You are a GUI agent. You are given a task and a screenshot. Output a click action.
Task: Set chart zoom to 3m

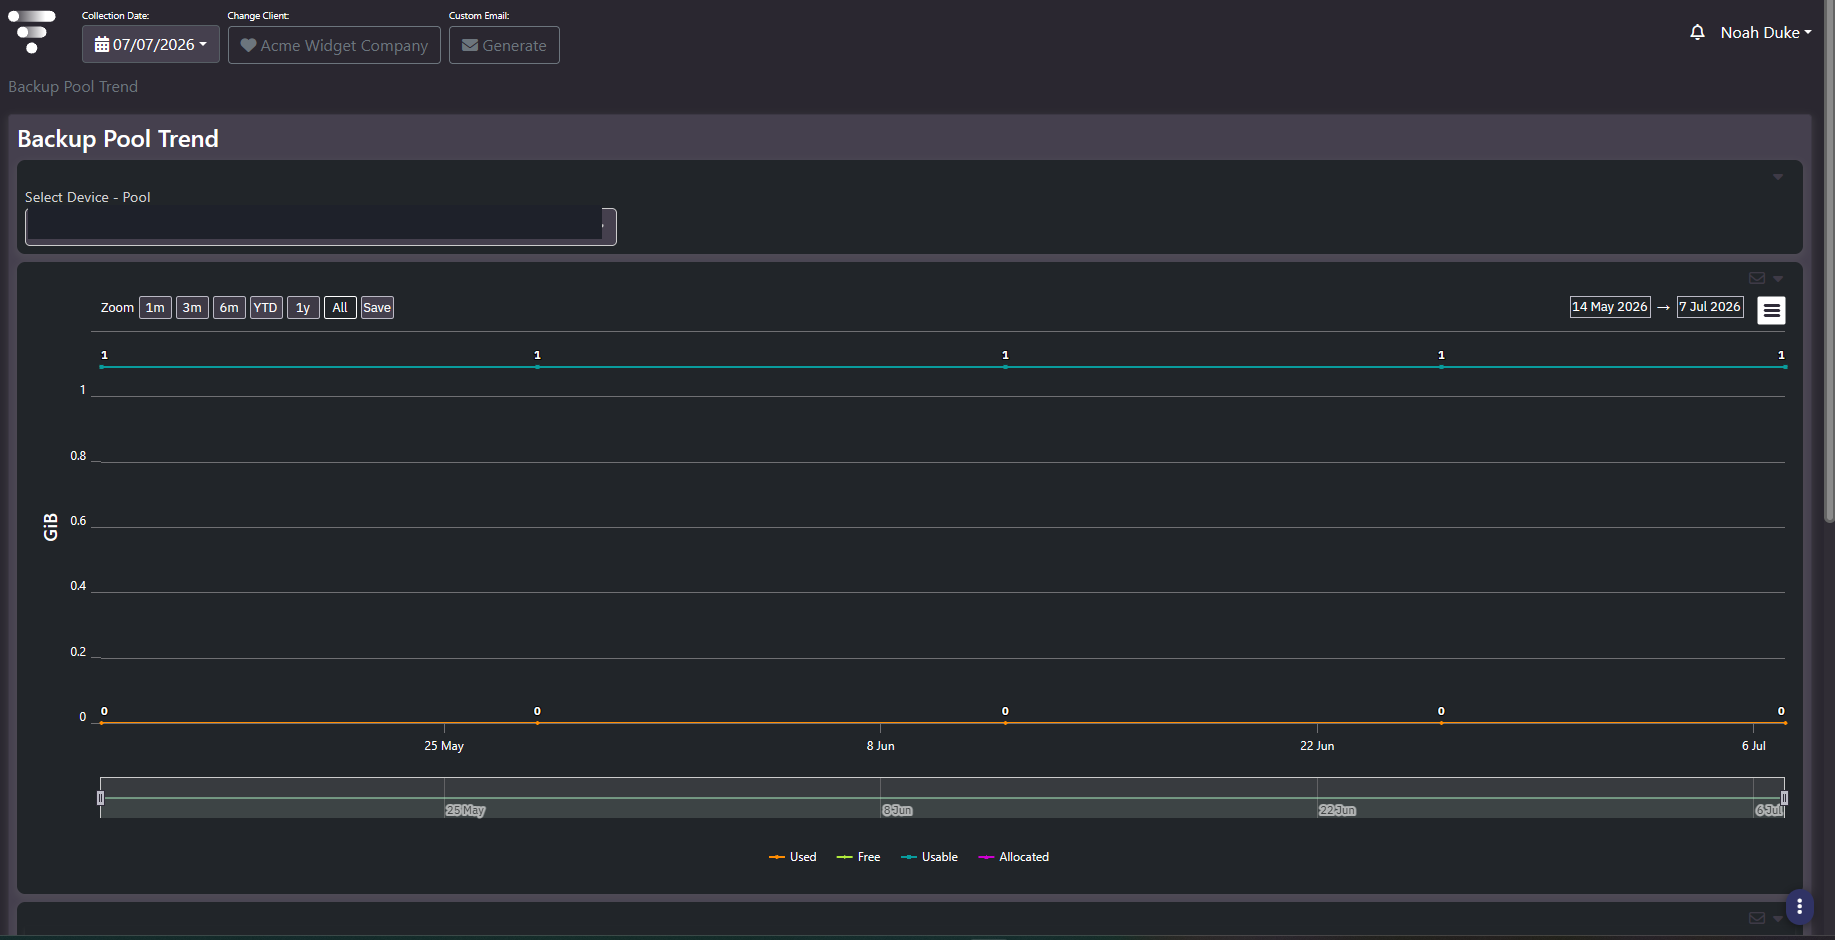192,308
